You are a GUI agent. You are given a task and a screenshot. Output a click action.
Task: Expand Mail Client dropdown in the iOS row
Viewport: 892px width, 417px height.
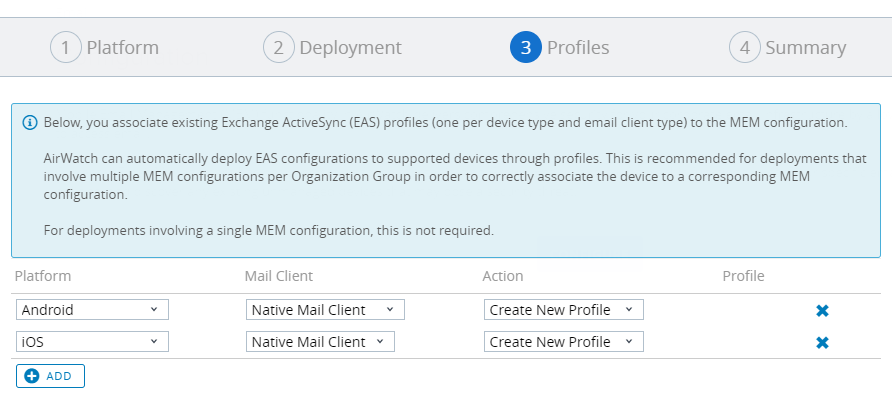(x=320, y=342)
